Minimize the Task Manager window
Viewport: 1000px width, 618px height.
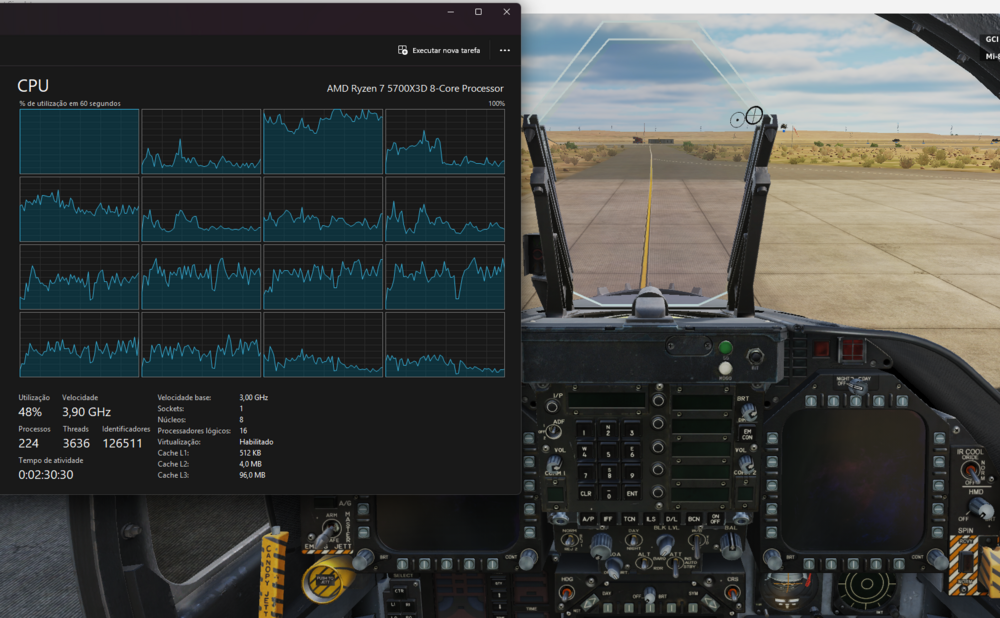pyautogui.click(x=450, y=11)
